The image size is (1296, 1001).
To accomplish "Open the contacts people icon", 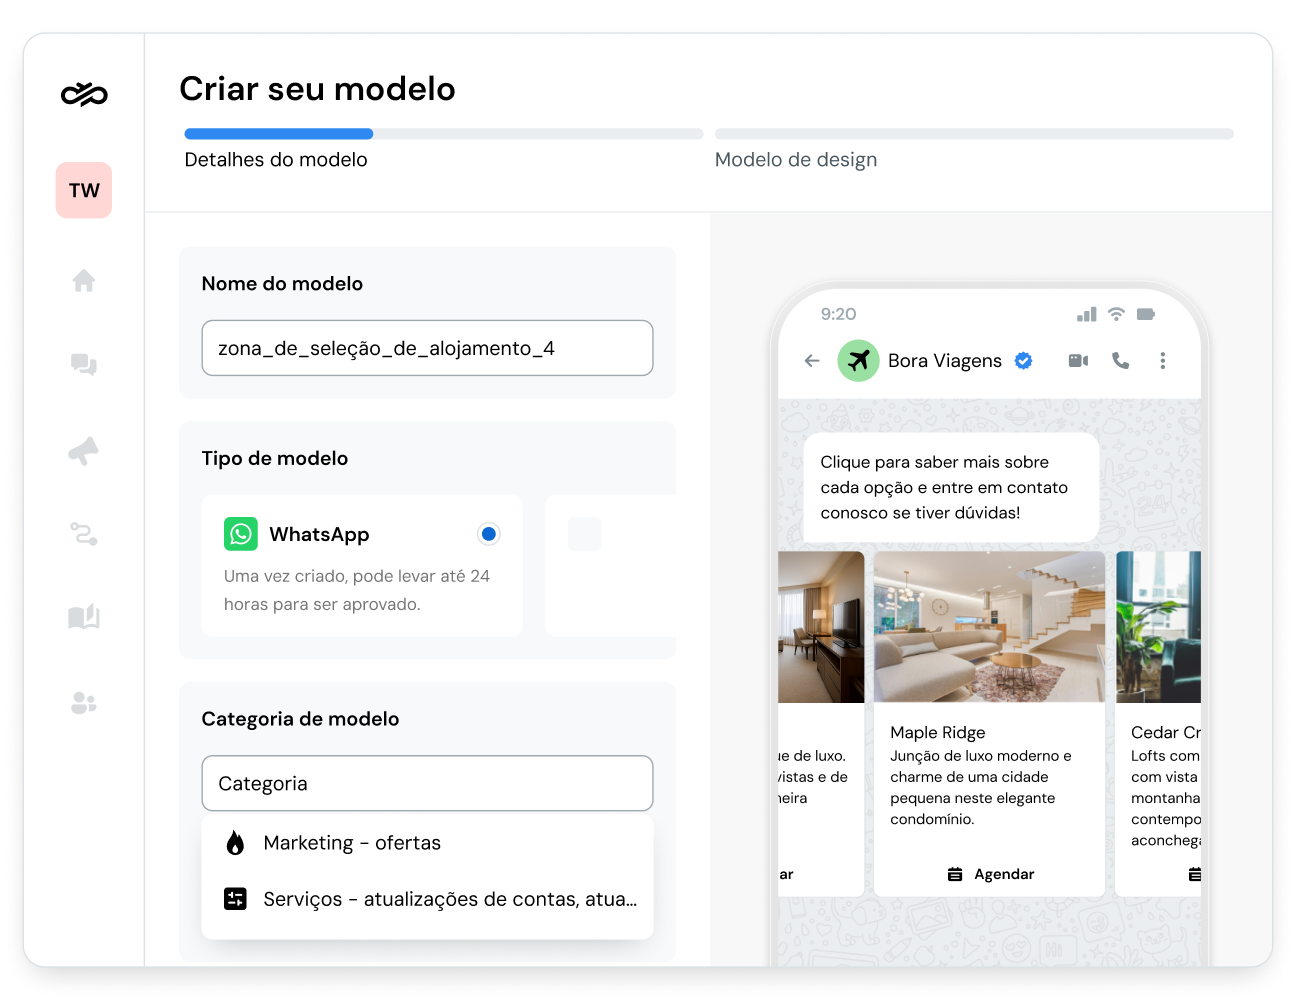I will [x=84, y=703].
